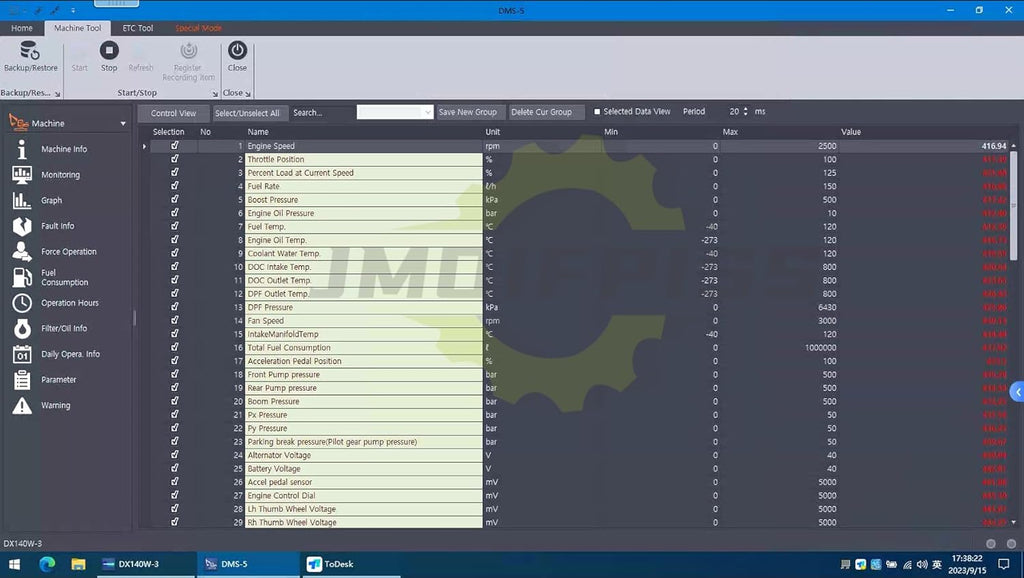Uncheck Alternator Voltage selection checkbox
Viewport: 1024px width, 578px height.
(174, 455)
